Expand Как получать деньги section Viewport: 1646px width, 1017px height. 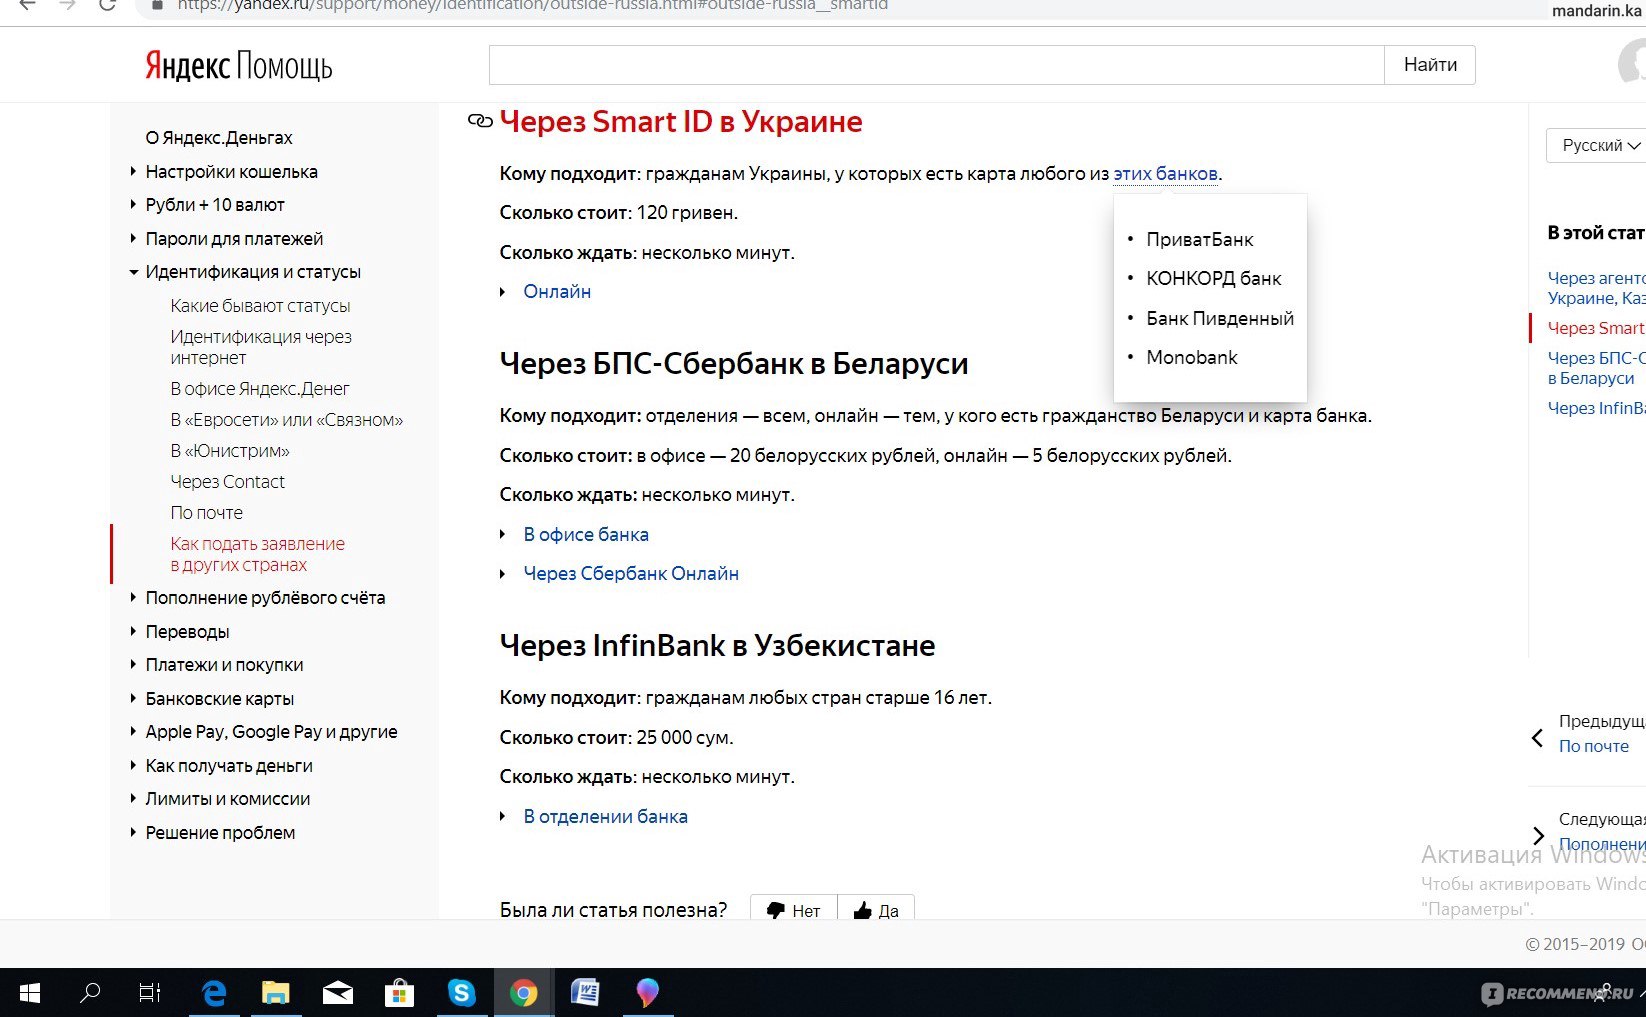(x=229, y=766)
